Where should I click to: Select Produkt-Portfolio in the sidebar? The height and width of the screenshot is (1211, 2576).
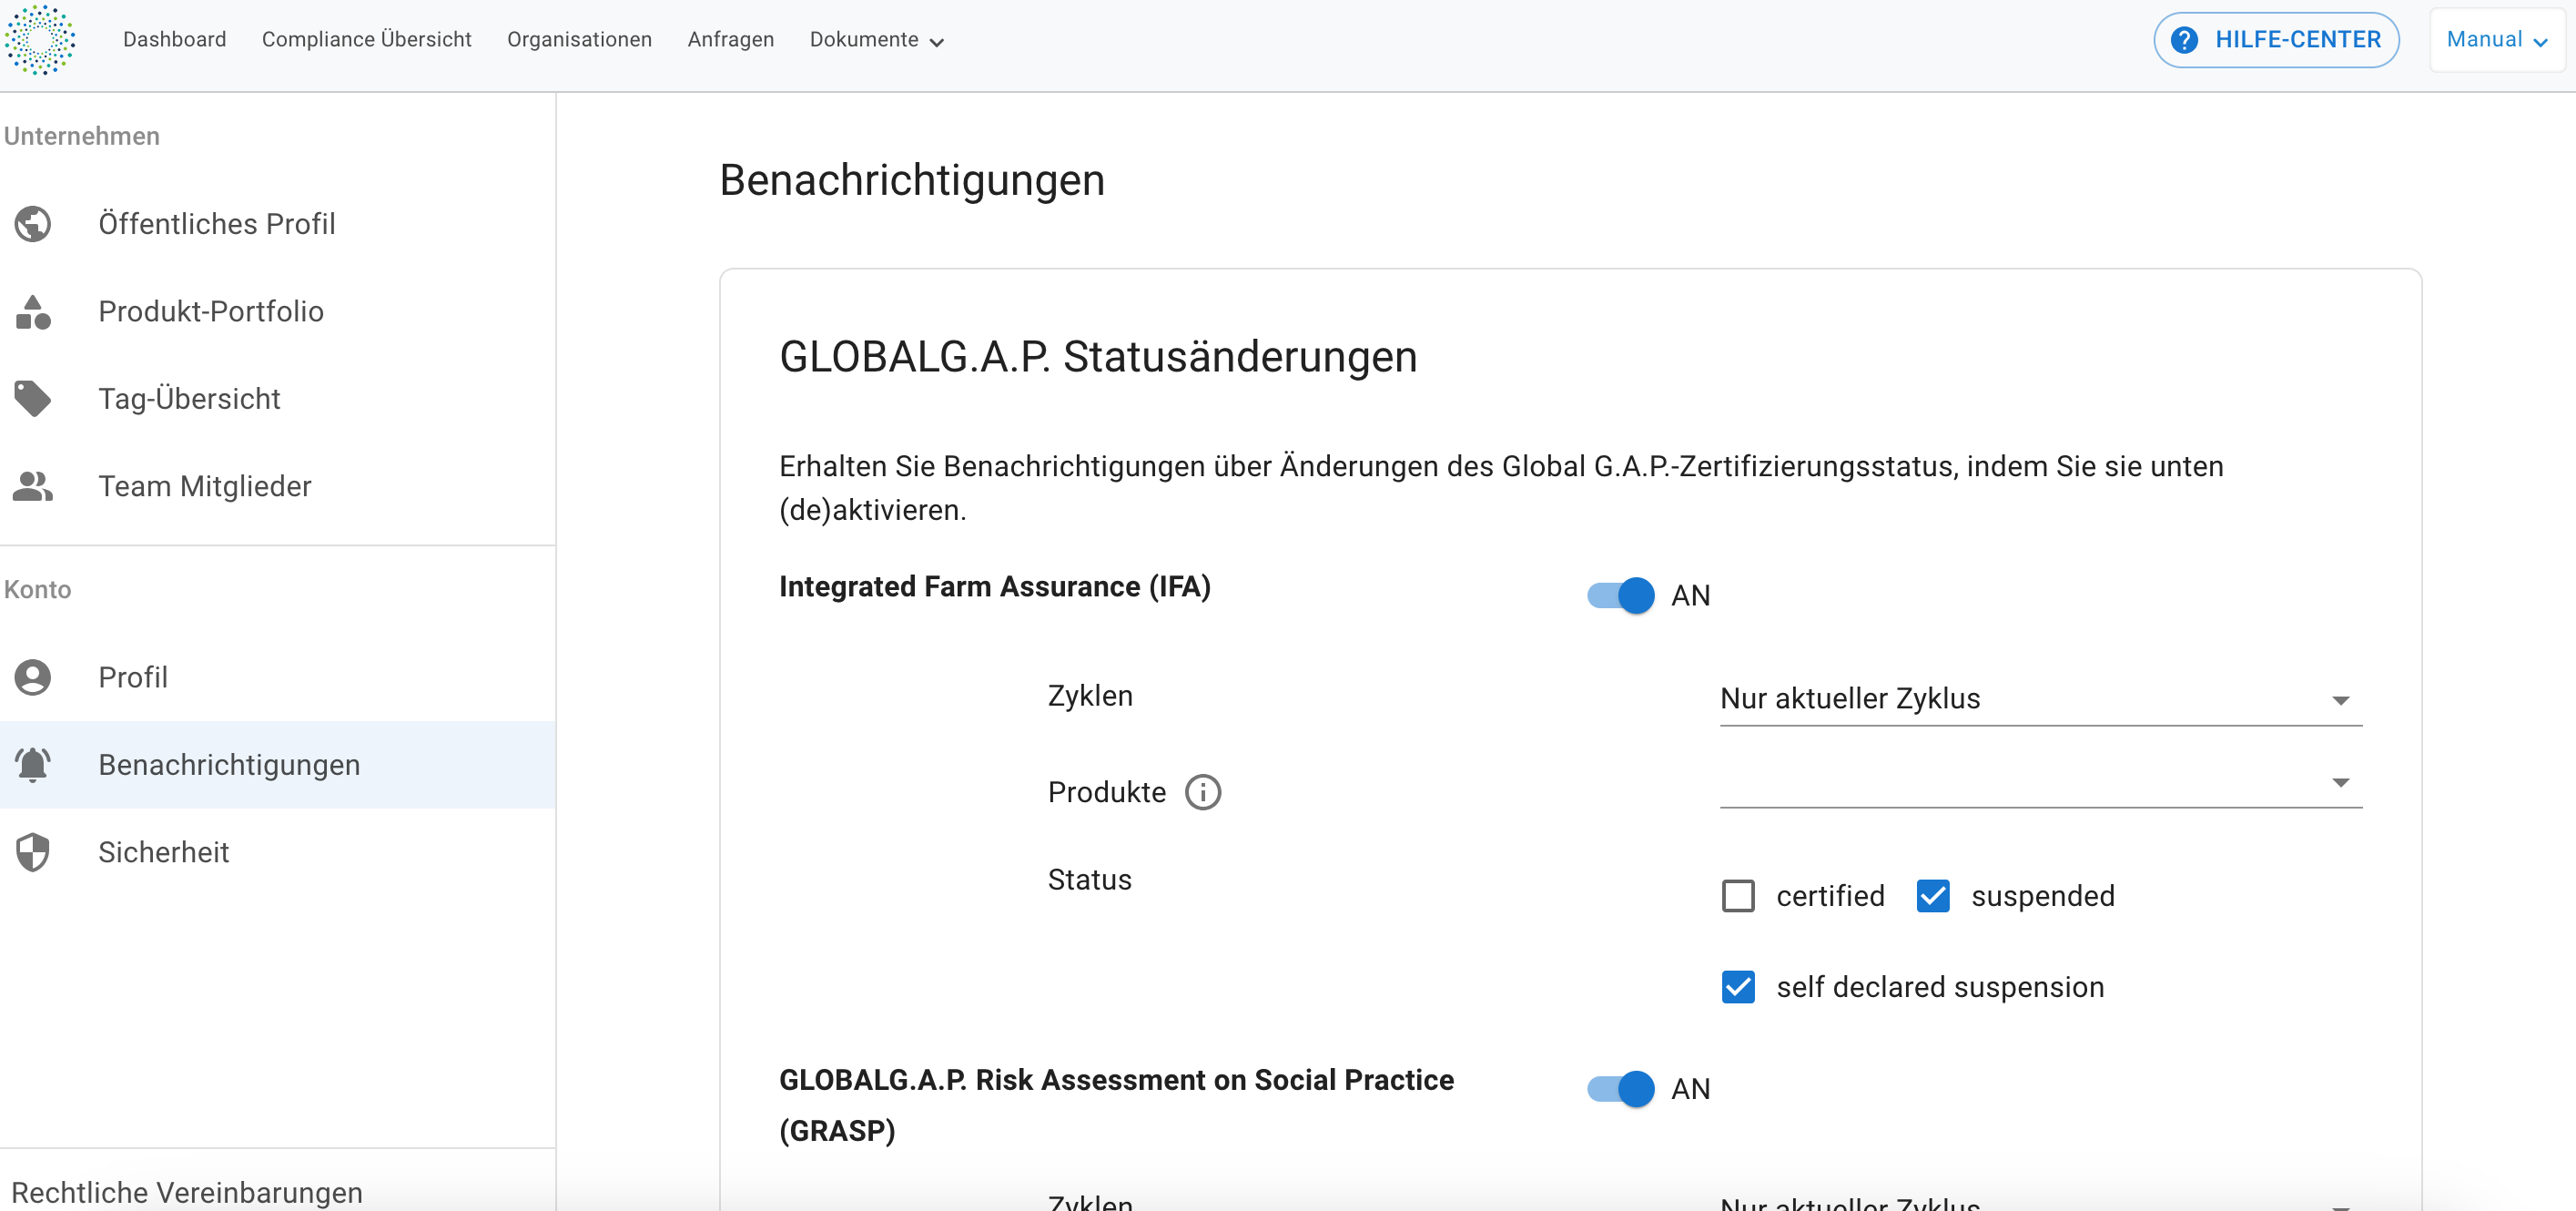(x=278, y=312)
